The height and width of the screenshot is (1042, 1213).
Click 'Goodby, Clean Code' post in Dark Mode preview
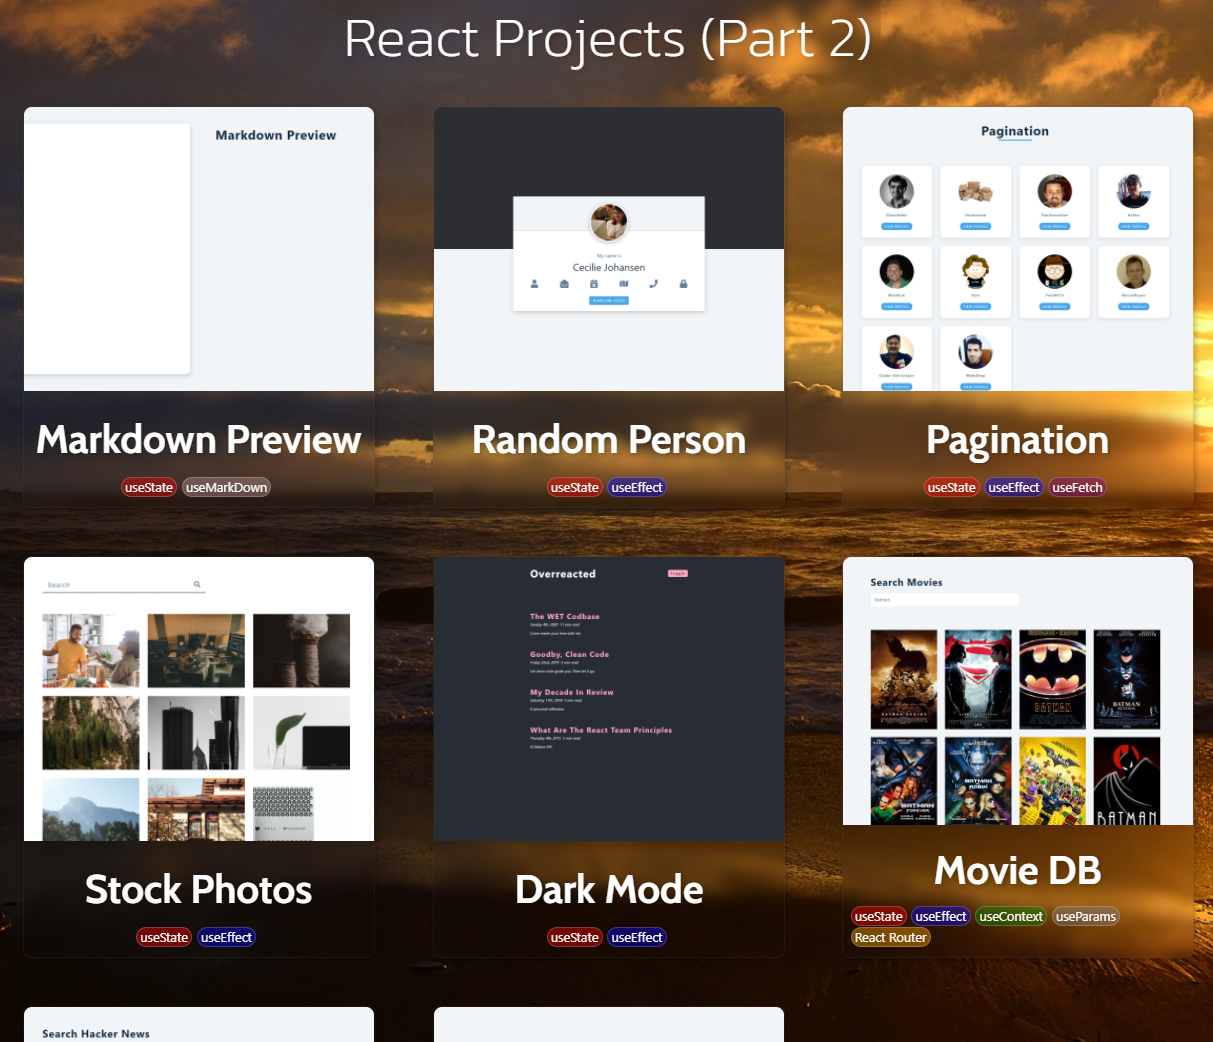pos(569,654)
